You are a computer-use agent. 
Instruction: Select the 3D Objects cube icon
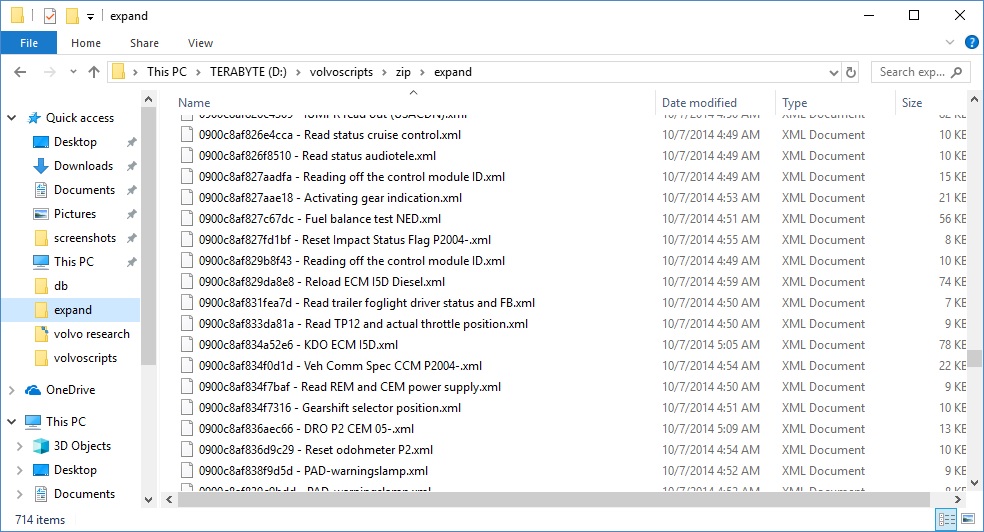(x=41, y=446)
